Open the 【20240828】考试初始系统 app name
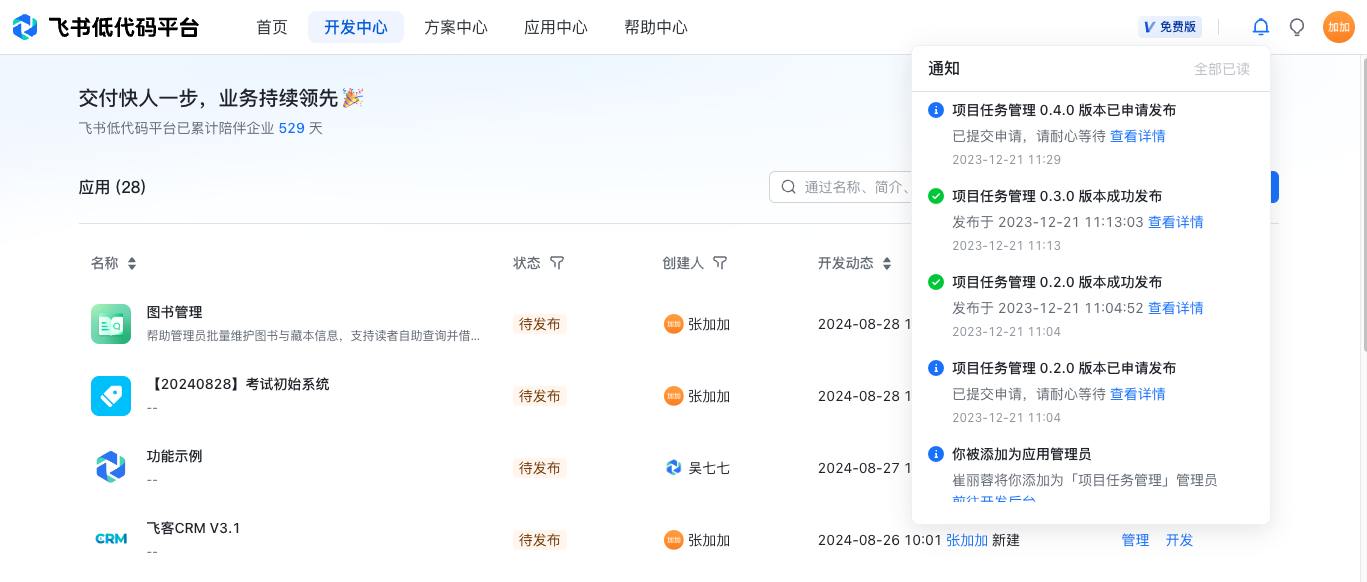The image size is (1367, 582). pyautogui.click(x=238, y=384)
